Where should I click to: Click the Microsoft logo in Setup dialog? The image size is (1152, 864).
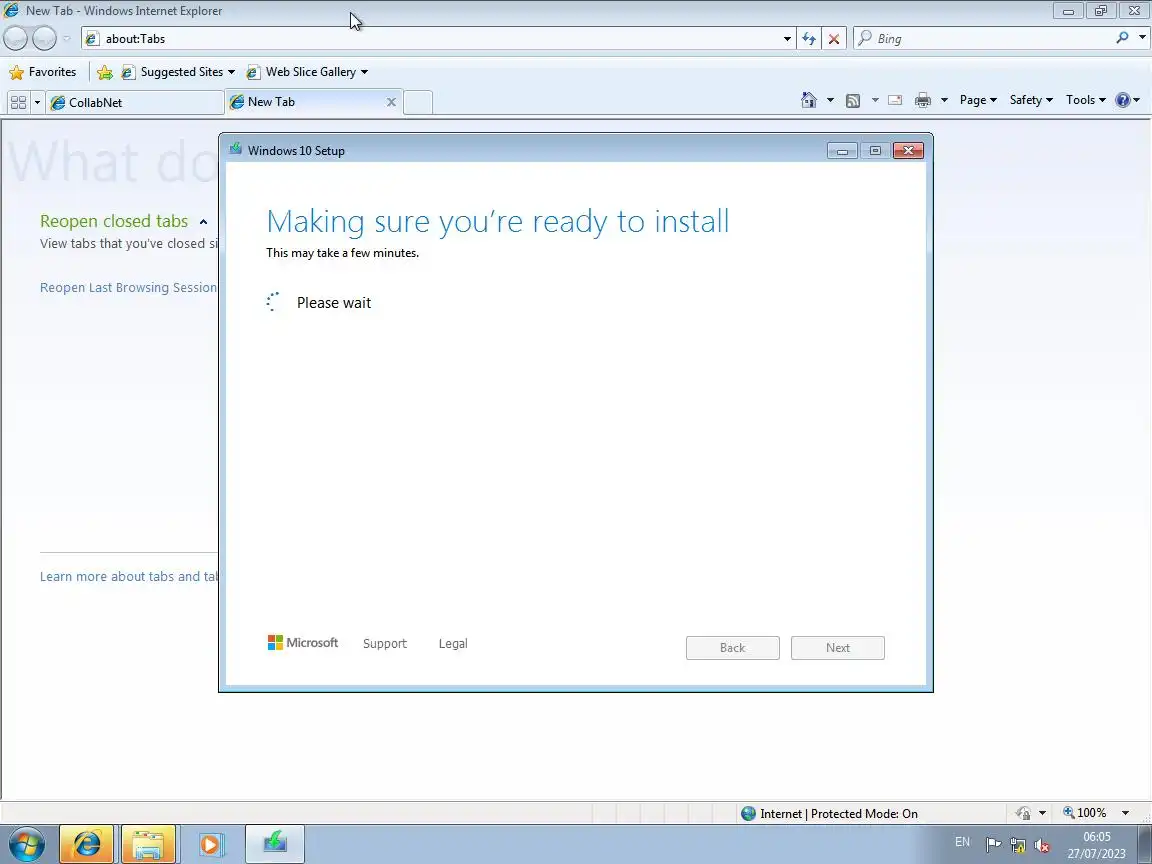[303, 643]
